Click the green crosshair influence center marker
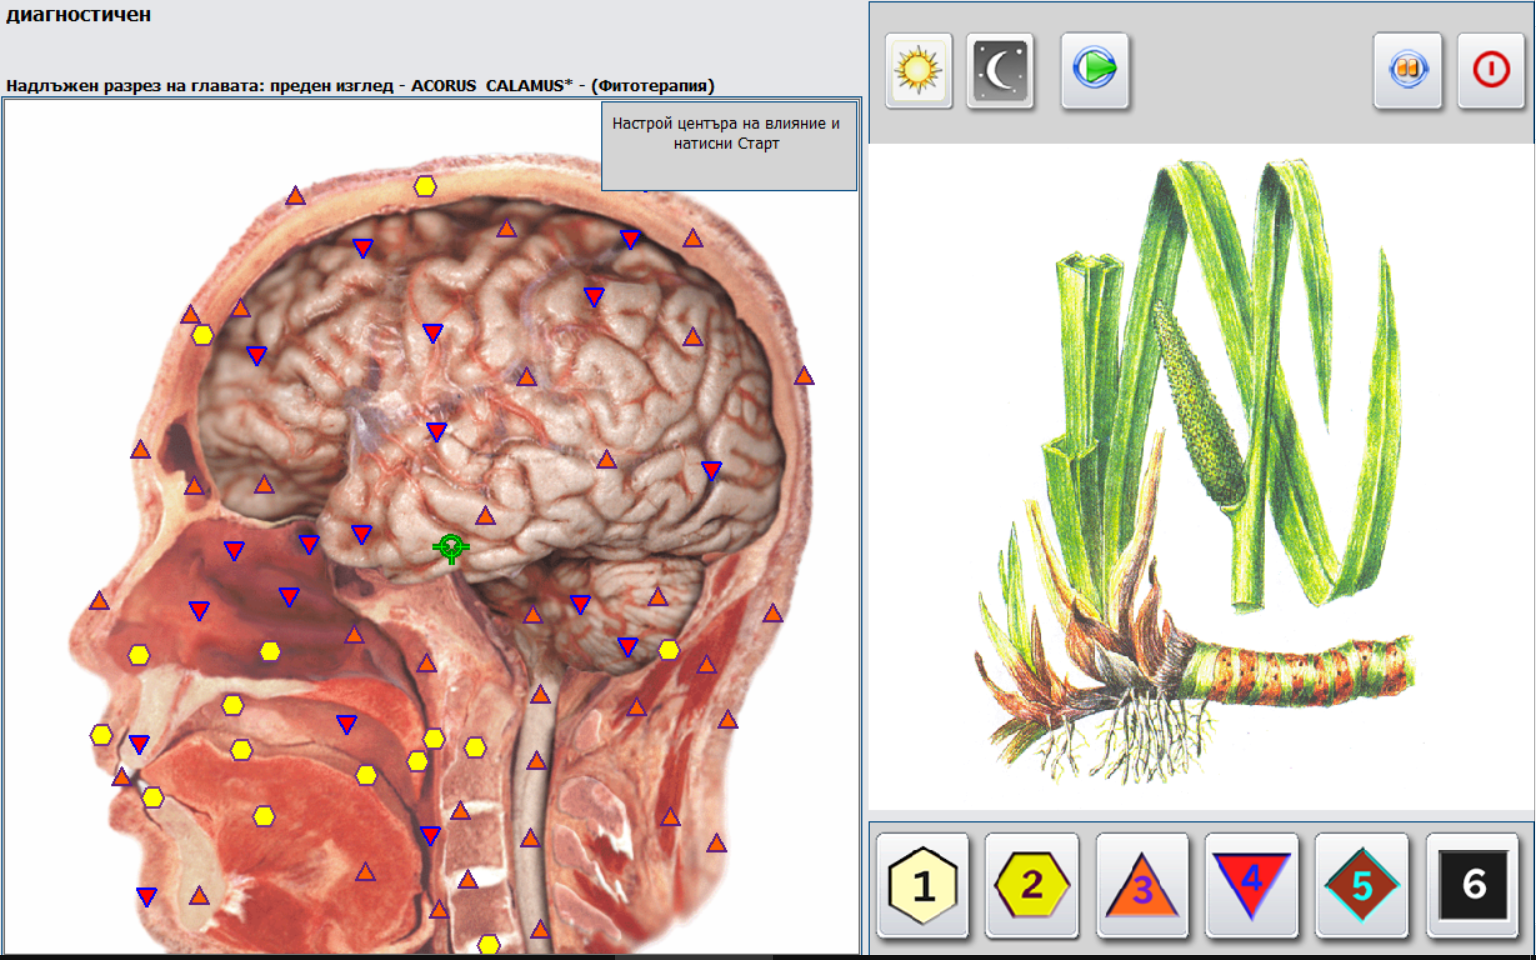Screen dimensions: 1536x960 [451, 547]
